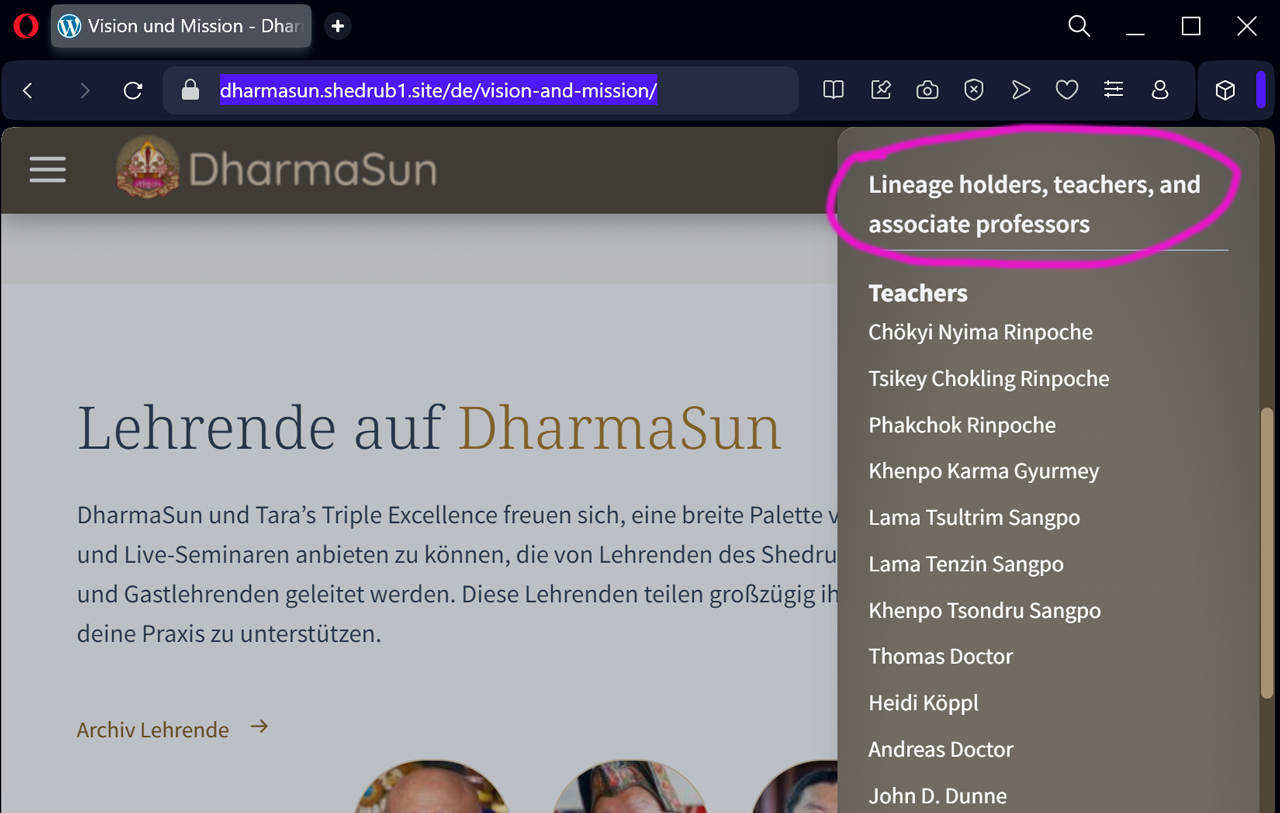Click the WordPress favicon on the tab

69,26
